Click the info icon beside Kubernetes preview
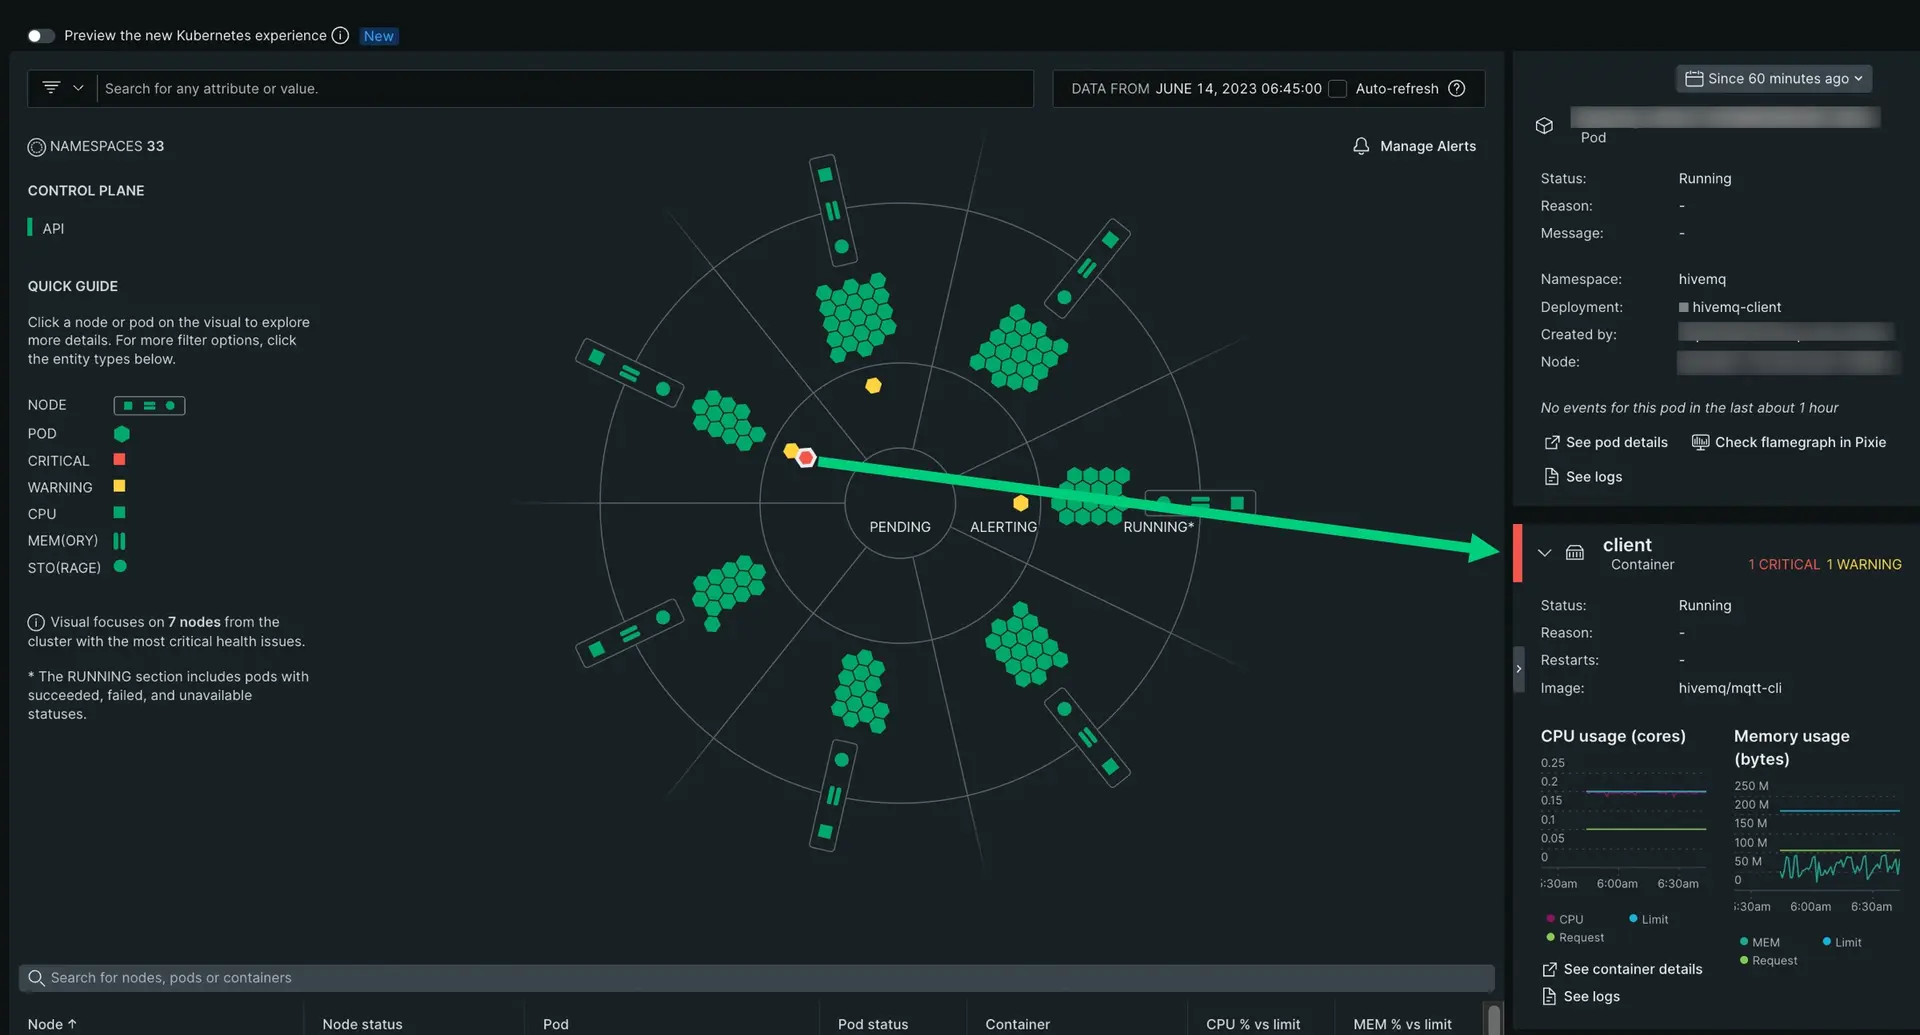 pyautogui.click(x=340, y=36)
